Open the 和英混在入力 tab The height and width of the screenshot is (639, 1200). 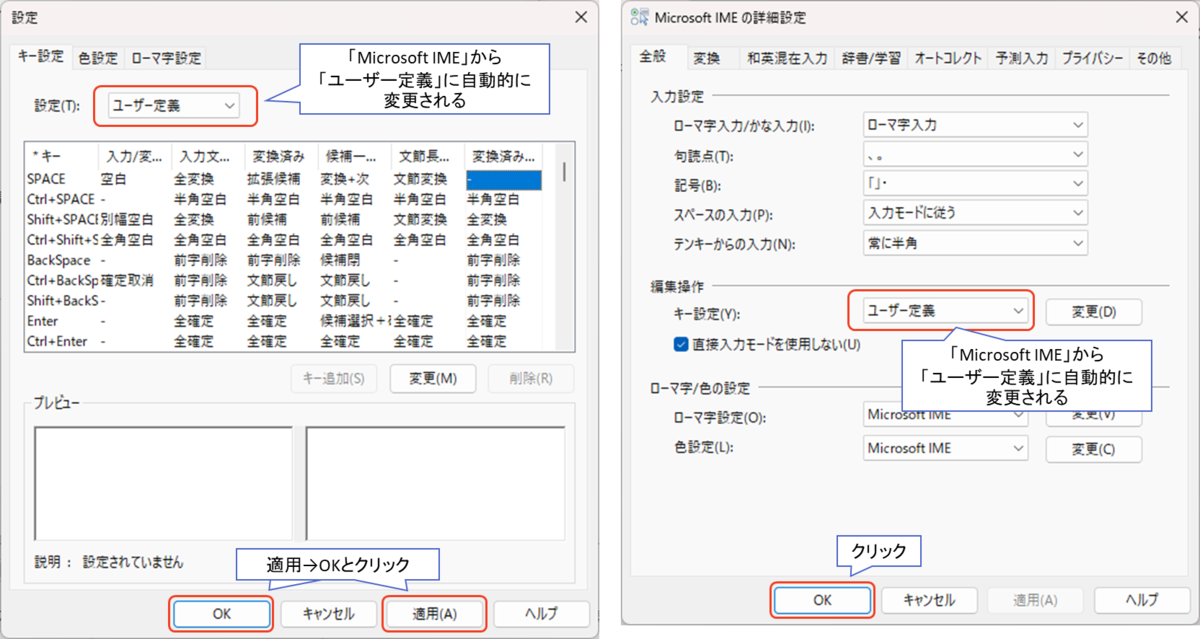click(x=786, y=58)
